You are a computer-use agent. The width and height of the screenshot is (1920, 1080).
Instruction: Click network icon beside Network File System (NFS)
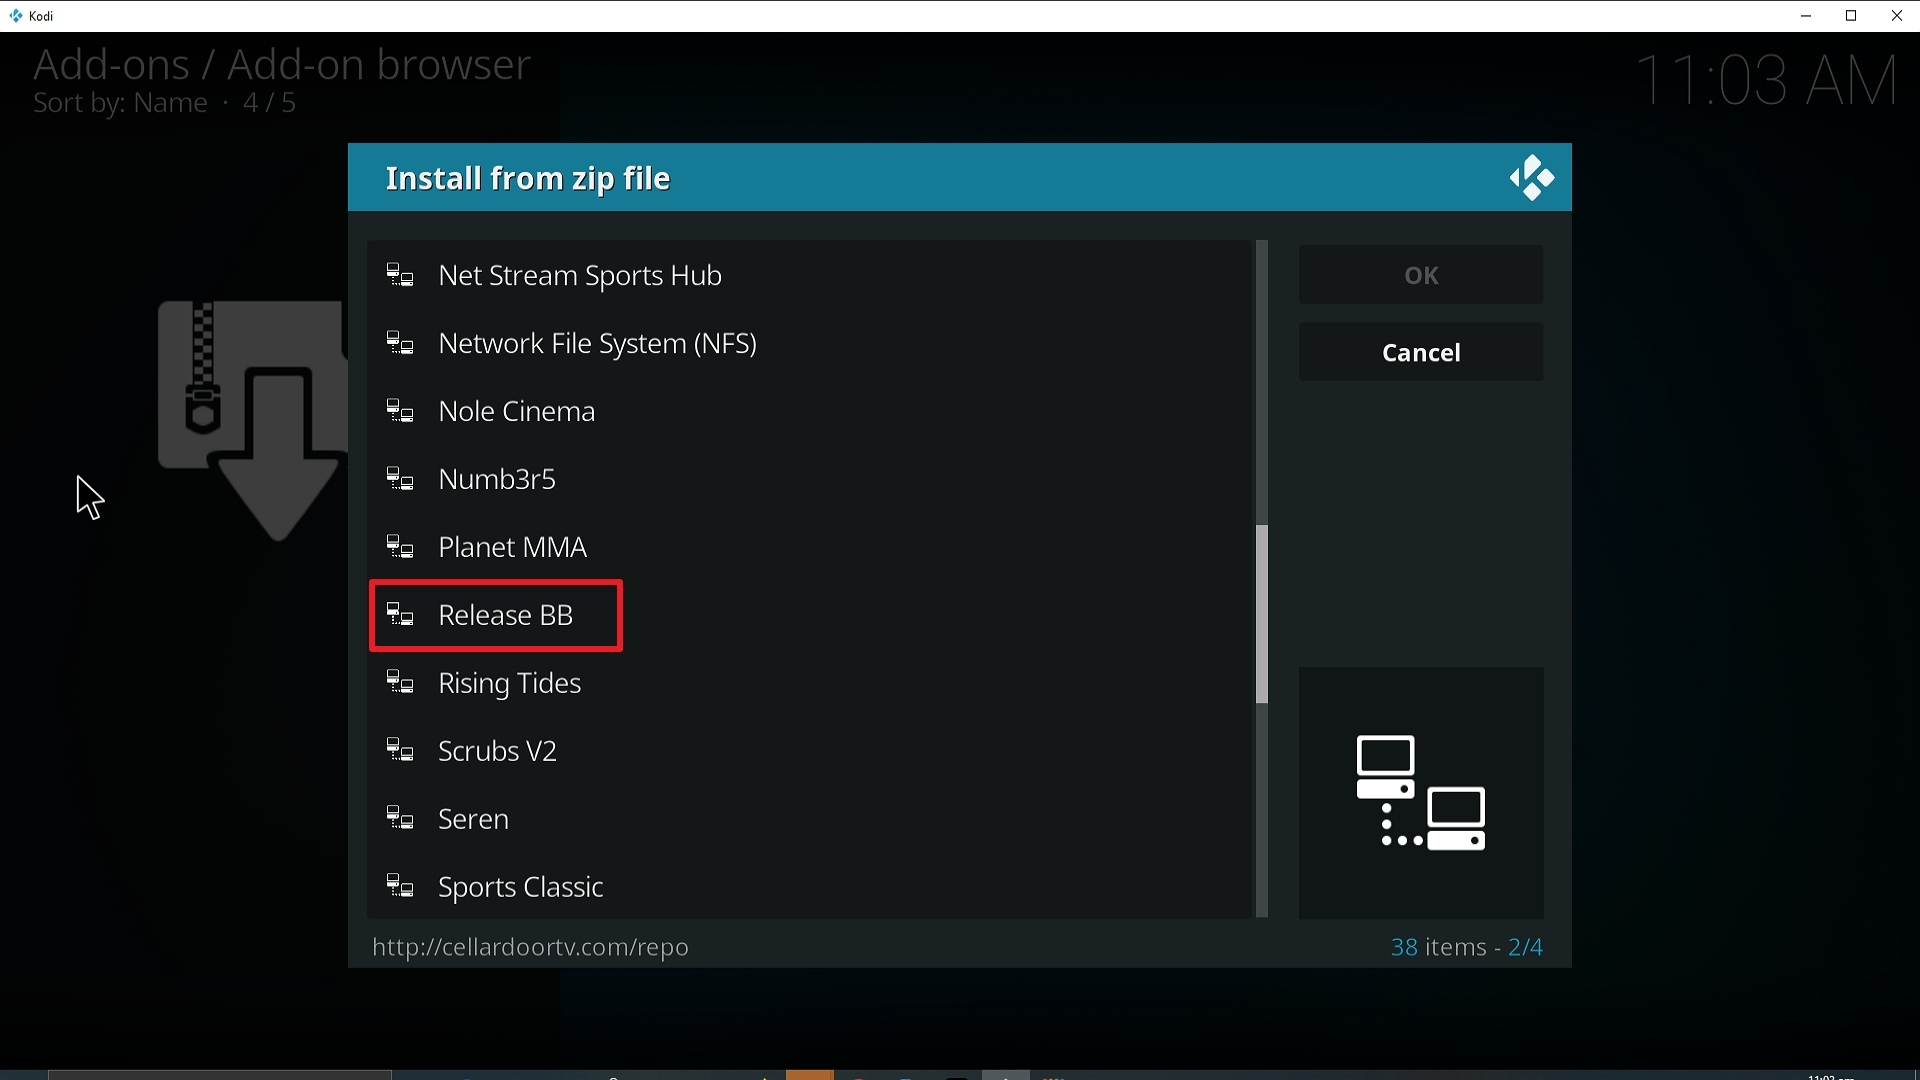click(401, 343)
